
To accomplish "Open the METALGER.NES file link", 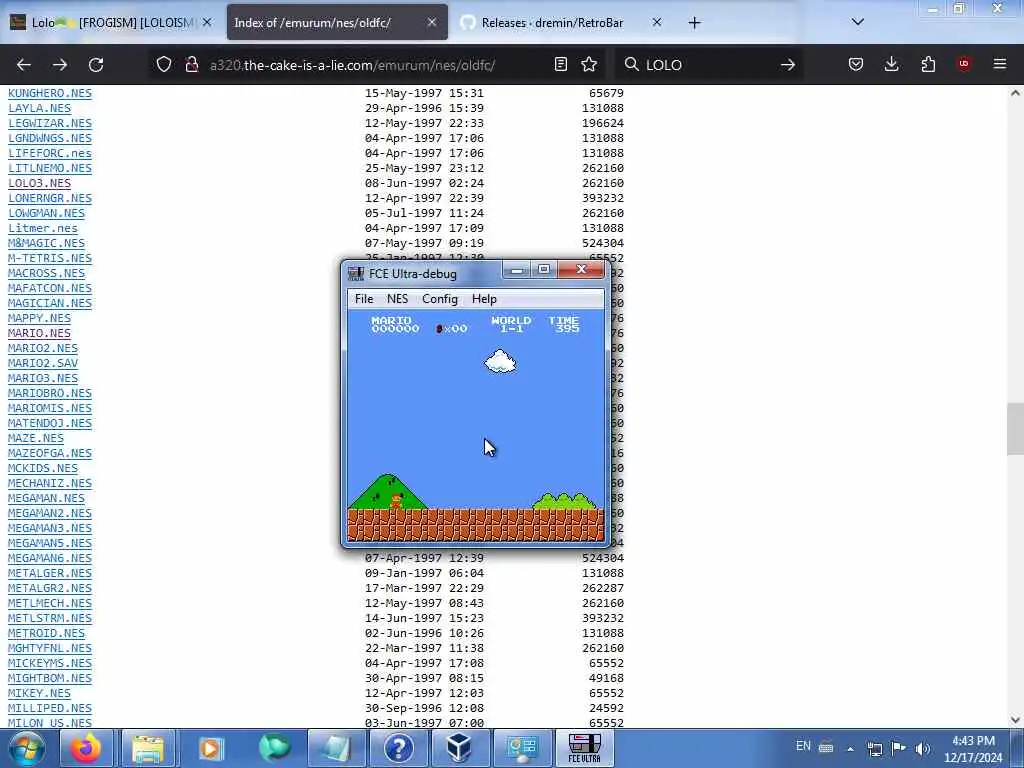I will [x=50, y=573].
